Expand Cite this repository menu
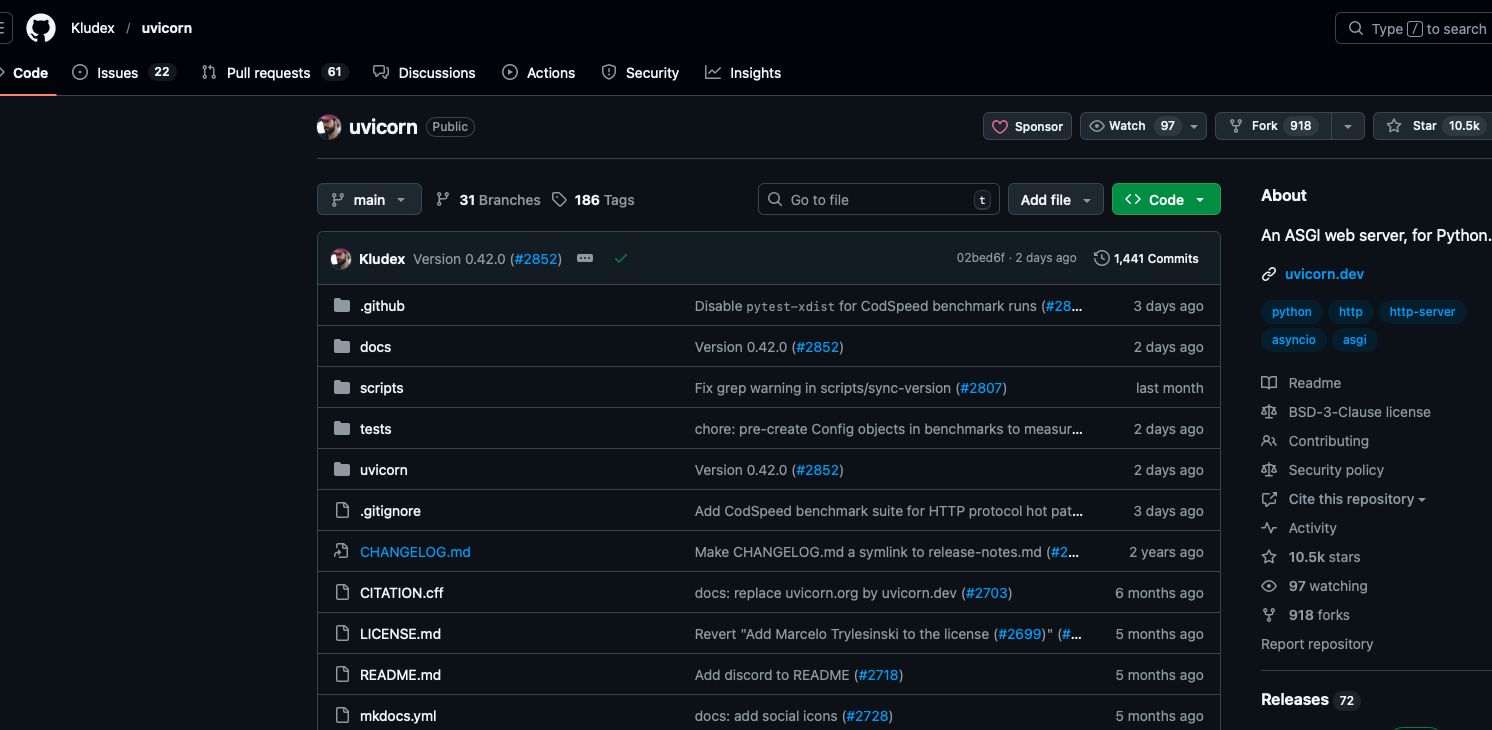Image resolution: width=1492 pixels, height=730 pixels. coord(1356,499)
